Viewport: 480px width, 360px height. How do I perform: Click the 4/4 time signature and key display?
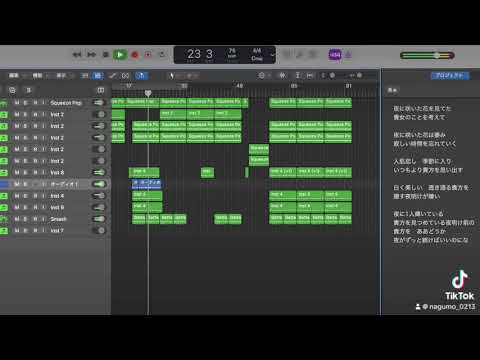257,54
